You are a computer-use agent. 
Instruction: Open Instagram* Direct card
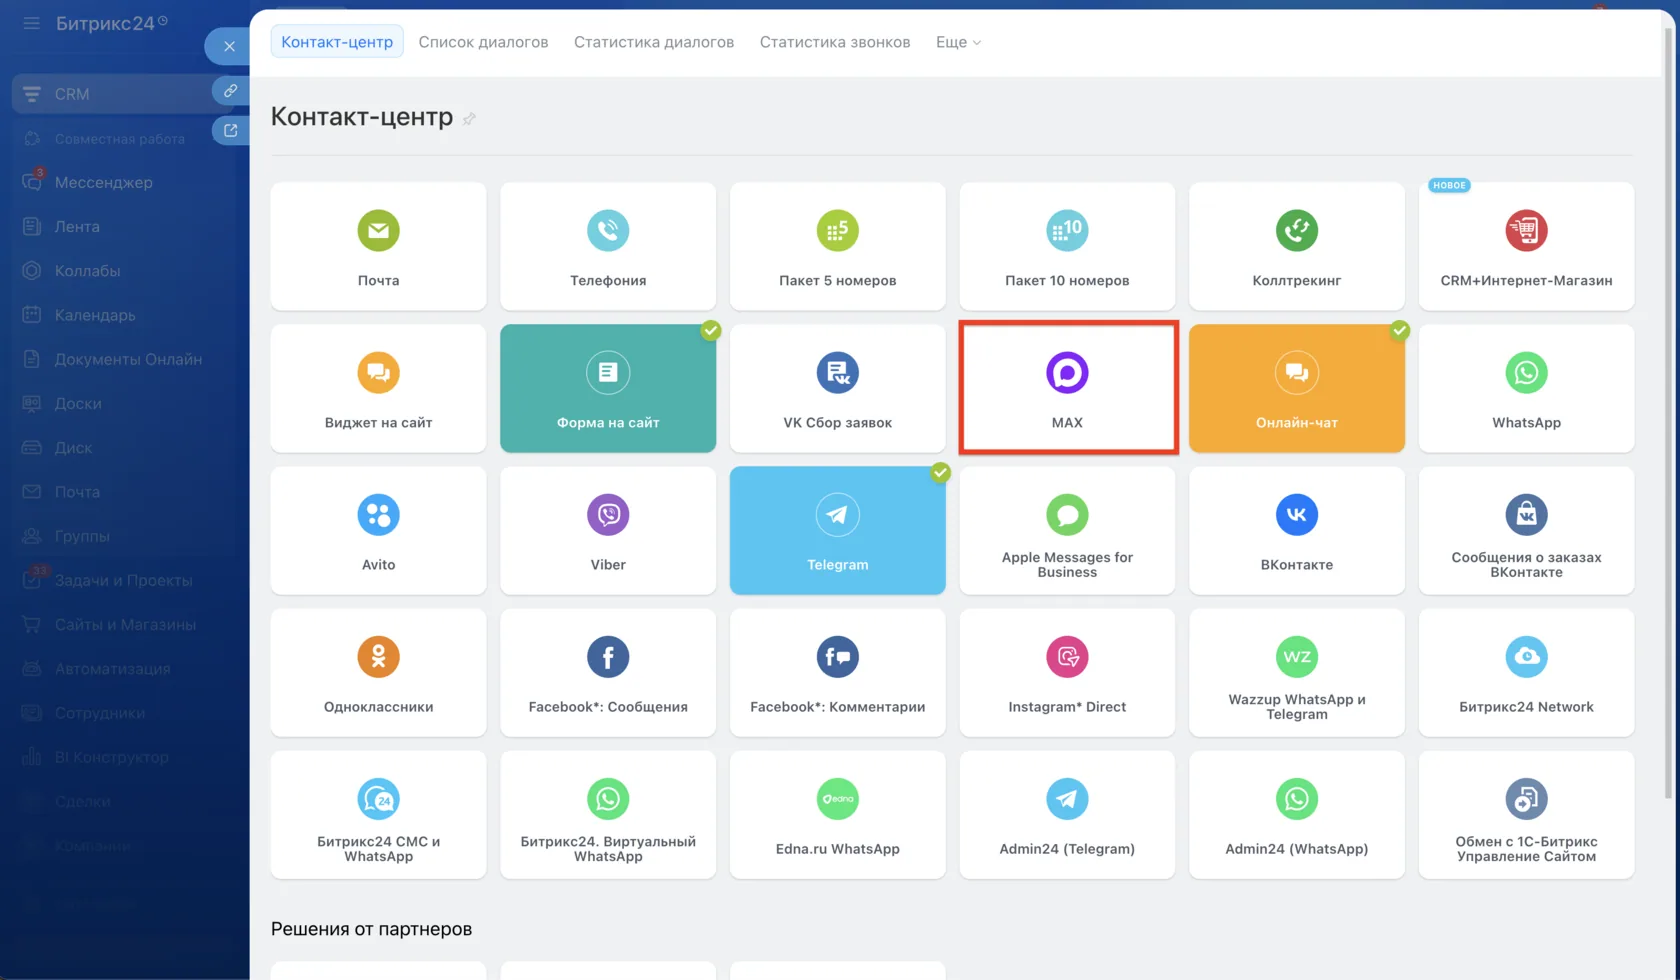point(1067,672)
